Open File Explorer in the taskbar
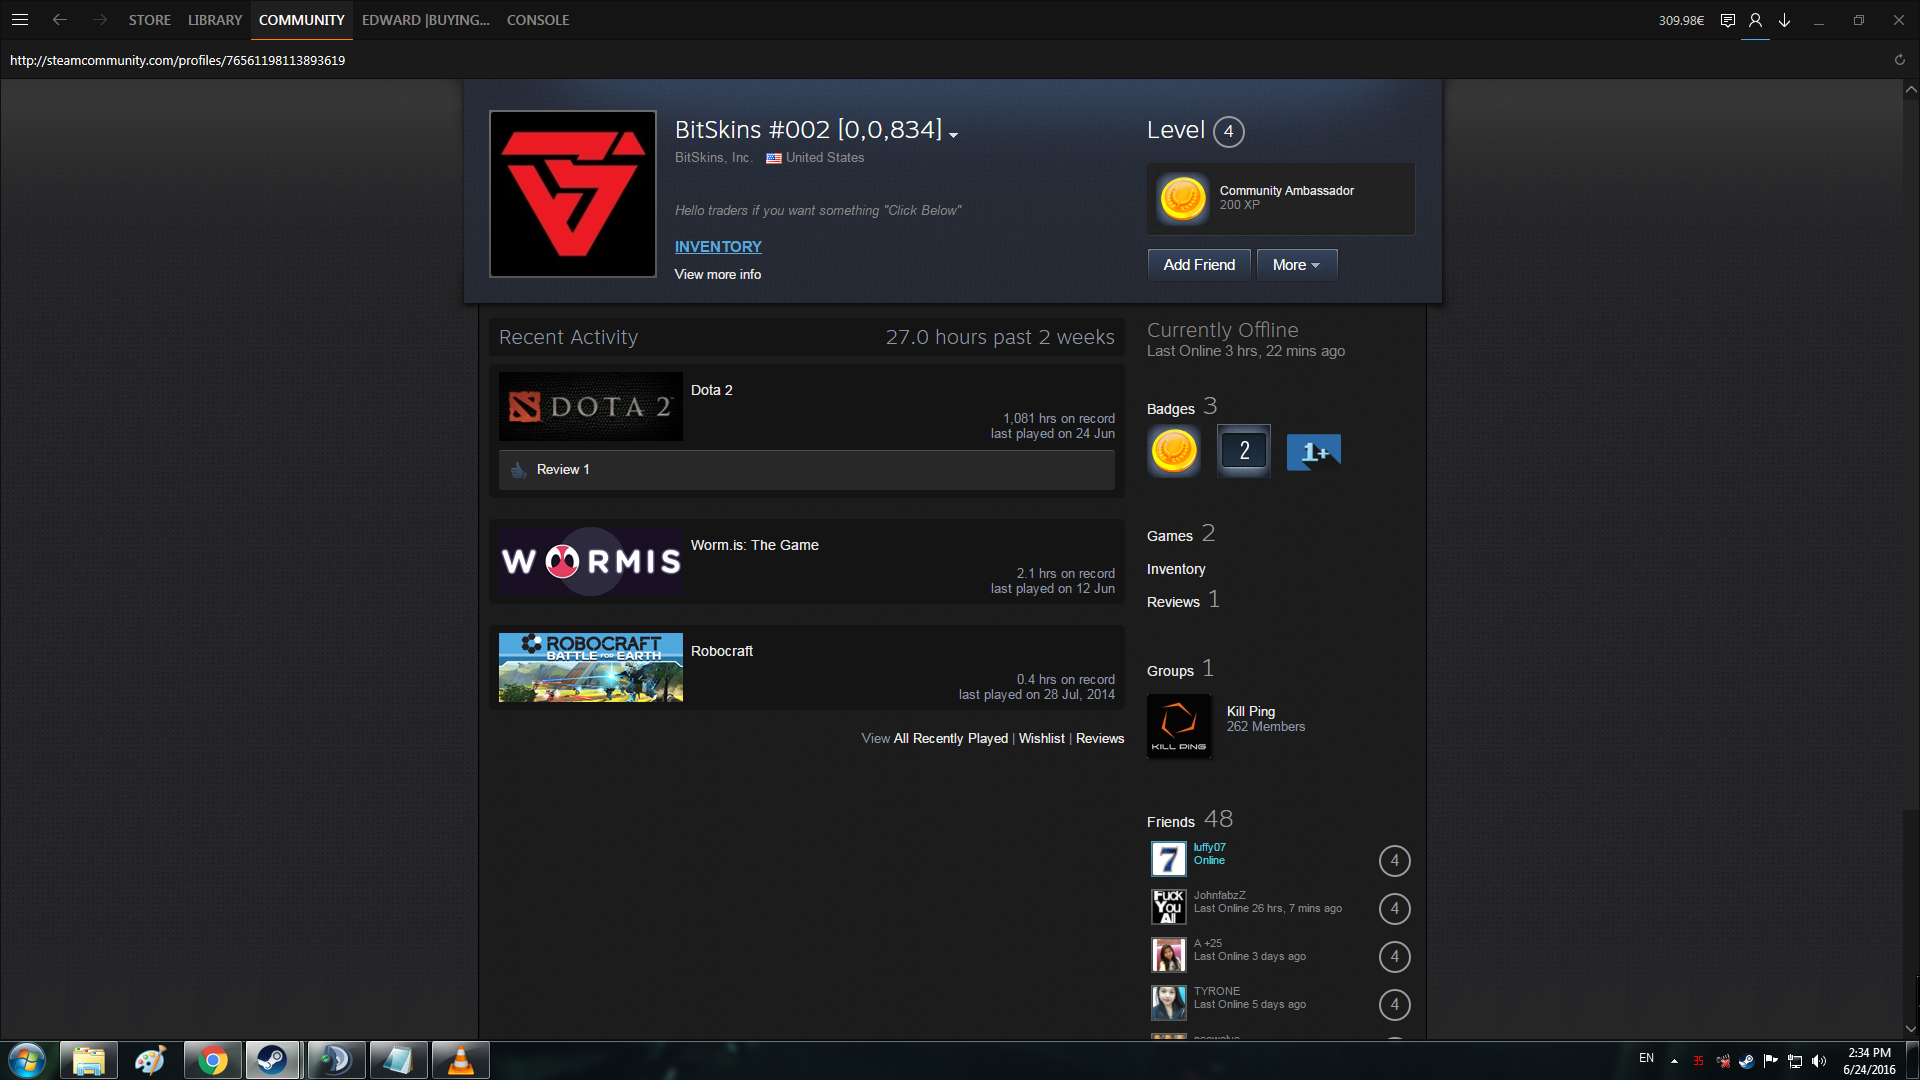The height and width of the screenshot is (1080, 1920). click(89, 1060)
